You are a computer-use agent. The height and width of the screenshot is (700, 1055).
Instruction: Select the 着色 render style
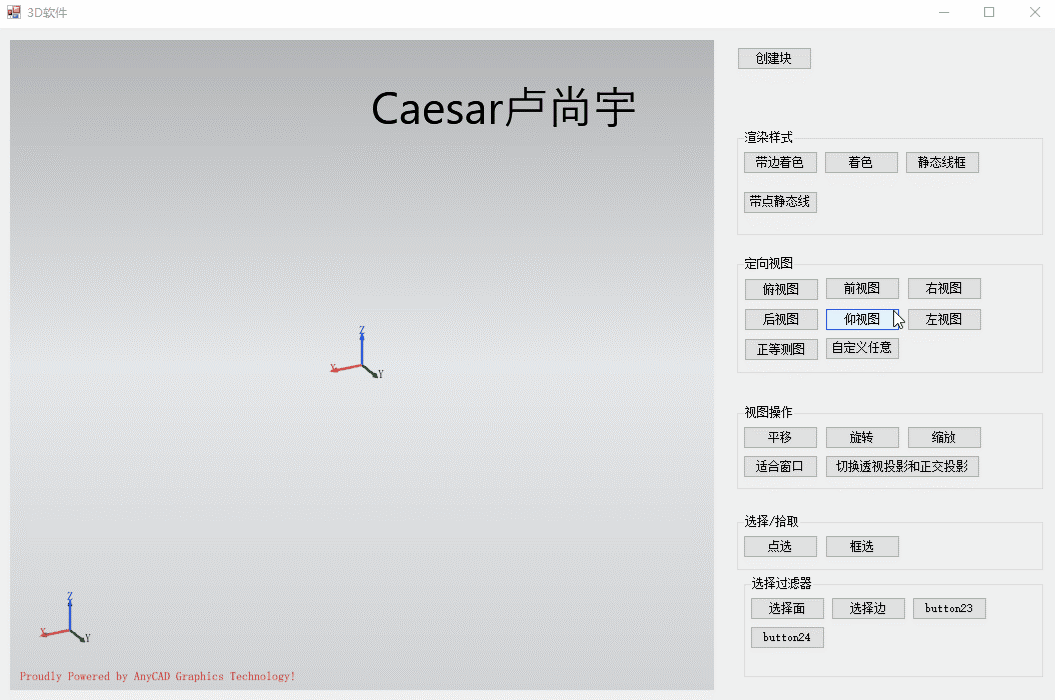[x=861, y=162]
